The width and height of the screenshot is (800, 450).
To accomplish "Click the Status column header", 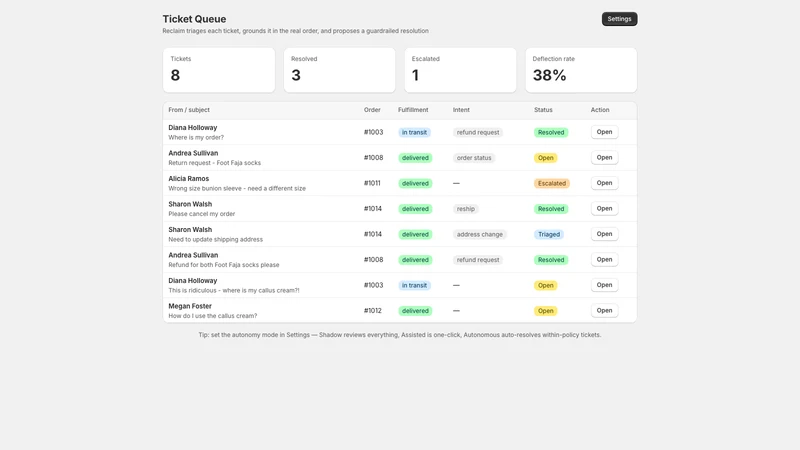I will 543,110.
